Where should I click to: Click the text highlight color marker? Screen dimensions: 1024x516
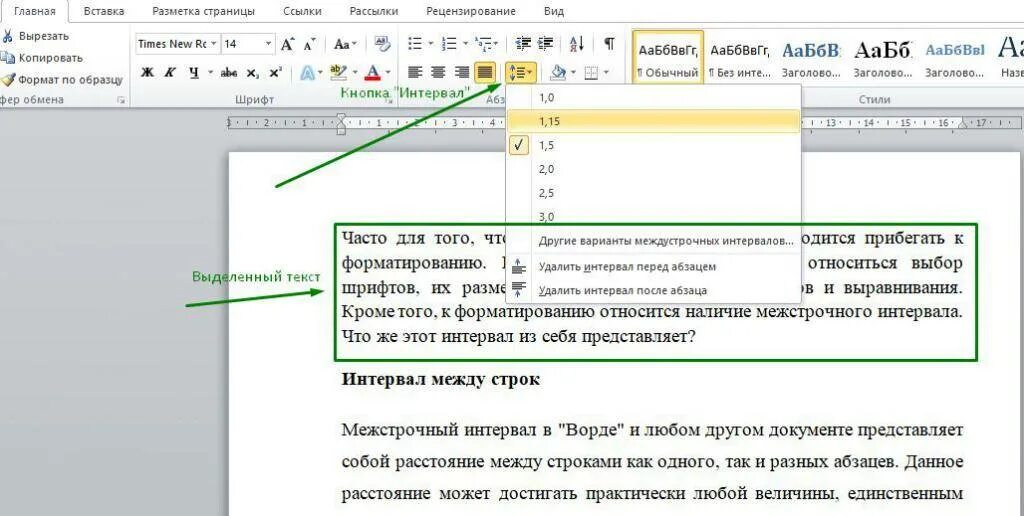coord(338,73)
